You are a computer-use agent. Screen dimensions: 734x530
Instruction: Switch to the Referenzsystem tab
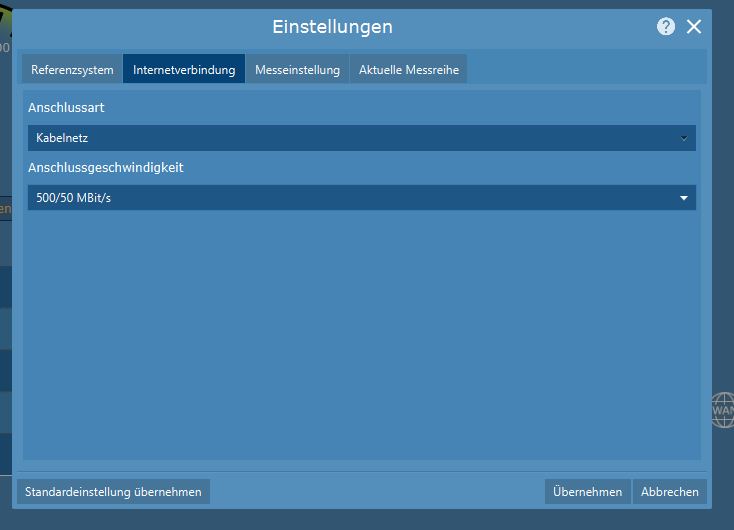point(72,70)
